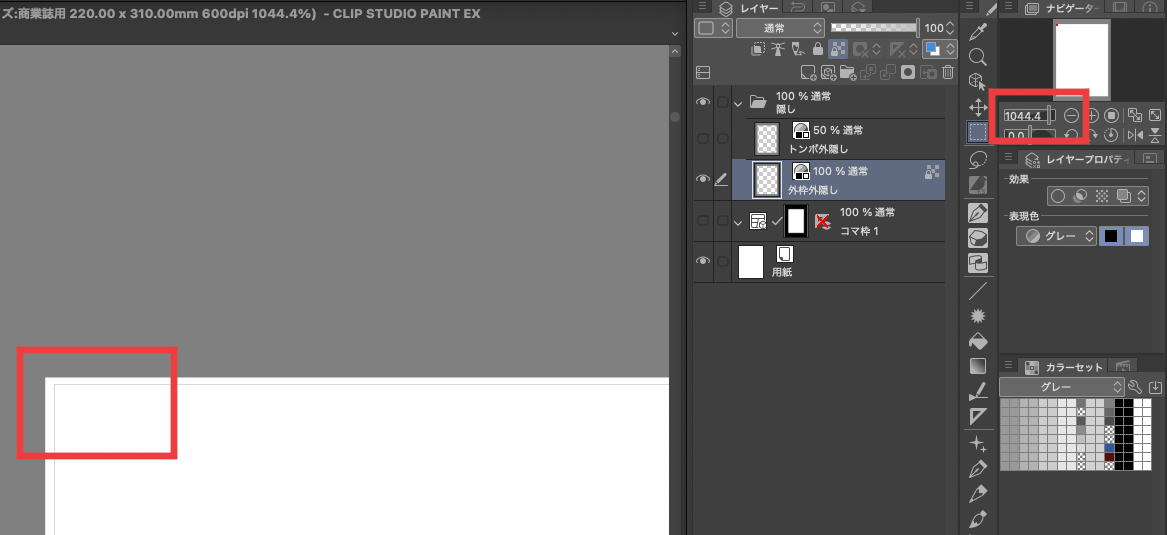Collapse the 隠し layer folder
Screen dimensions: 1167x535
[739, 102]
